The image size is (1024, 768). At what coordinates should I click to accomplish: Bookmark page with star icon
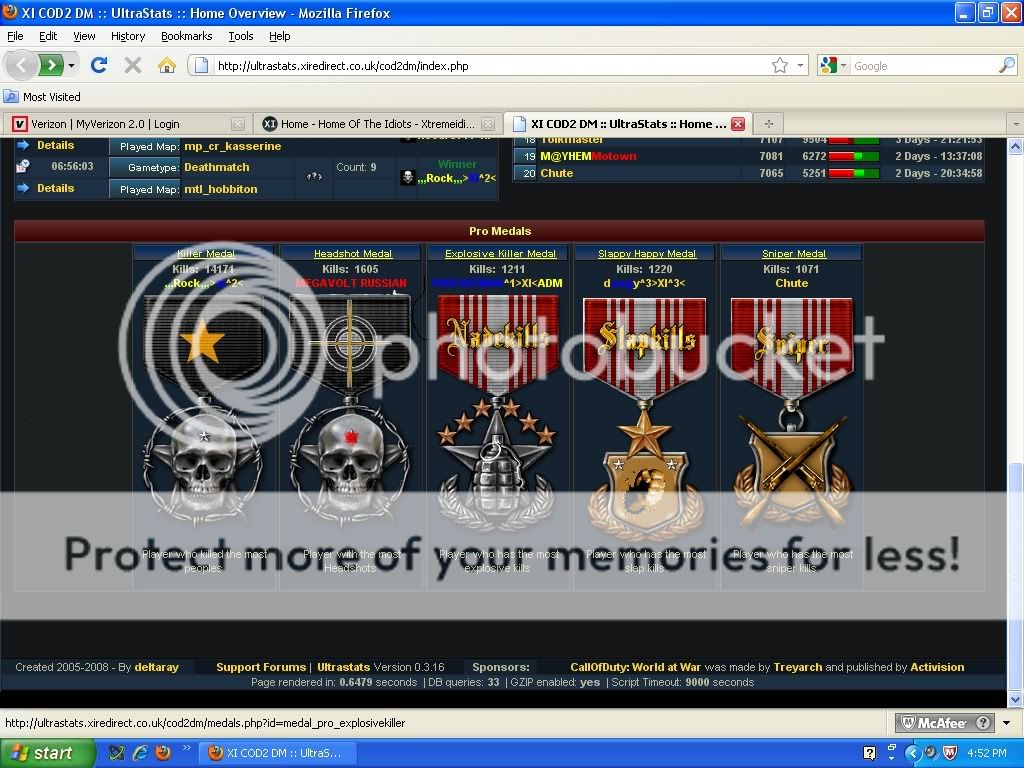click(x=779, y=65)
